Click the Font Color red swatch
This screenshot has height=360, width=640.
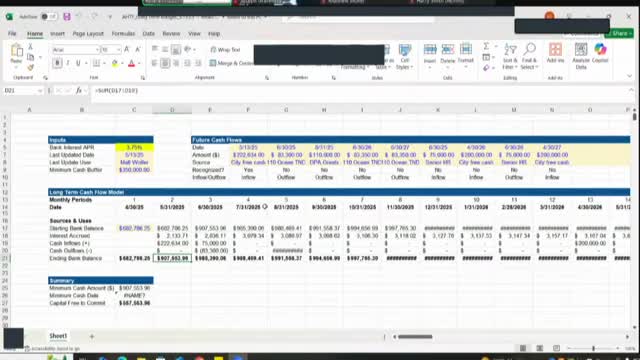(131, 64)
